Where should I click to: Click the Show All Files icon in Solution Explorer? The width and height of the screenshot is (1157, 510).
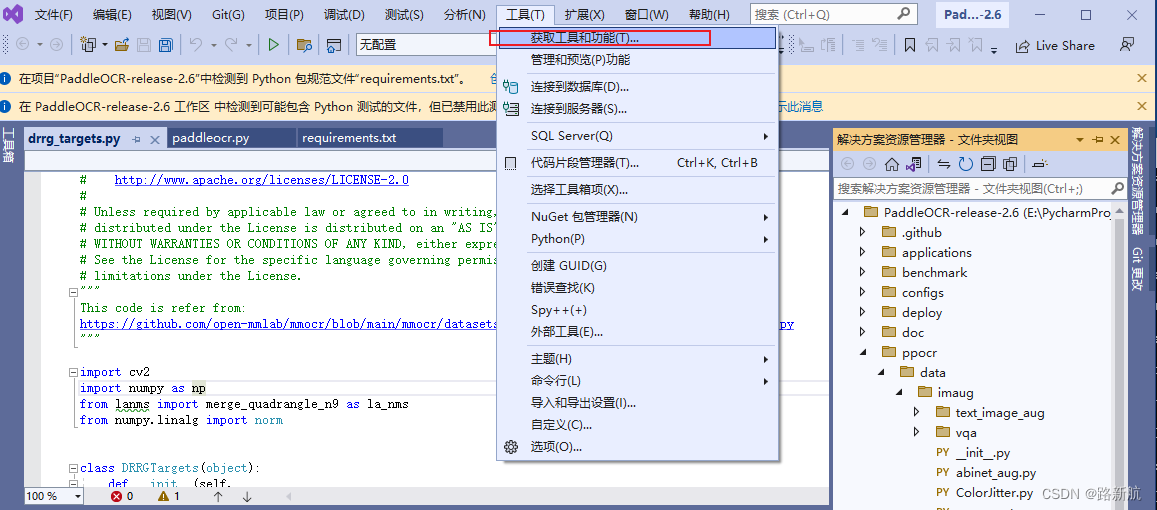(1010, 164)
